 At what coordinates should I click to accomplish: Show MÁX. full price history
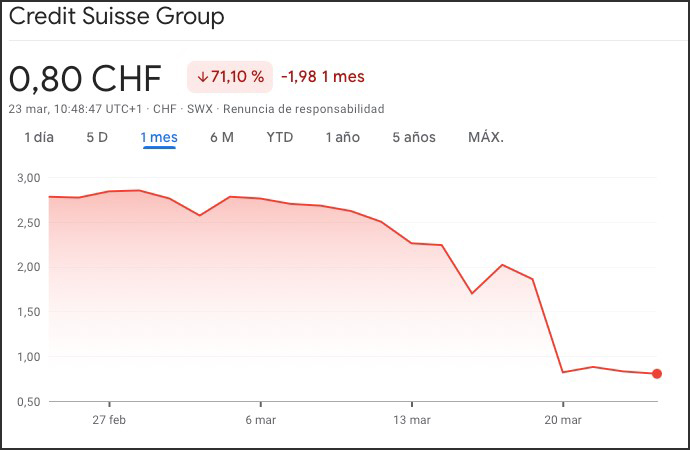(486, 137)
